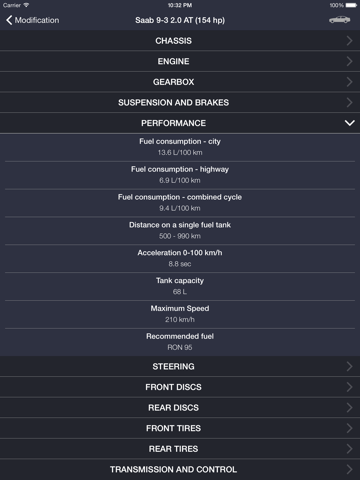Open the REAR DISCS section

pyautogui.click(x=180, y=408)
